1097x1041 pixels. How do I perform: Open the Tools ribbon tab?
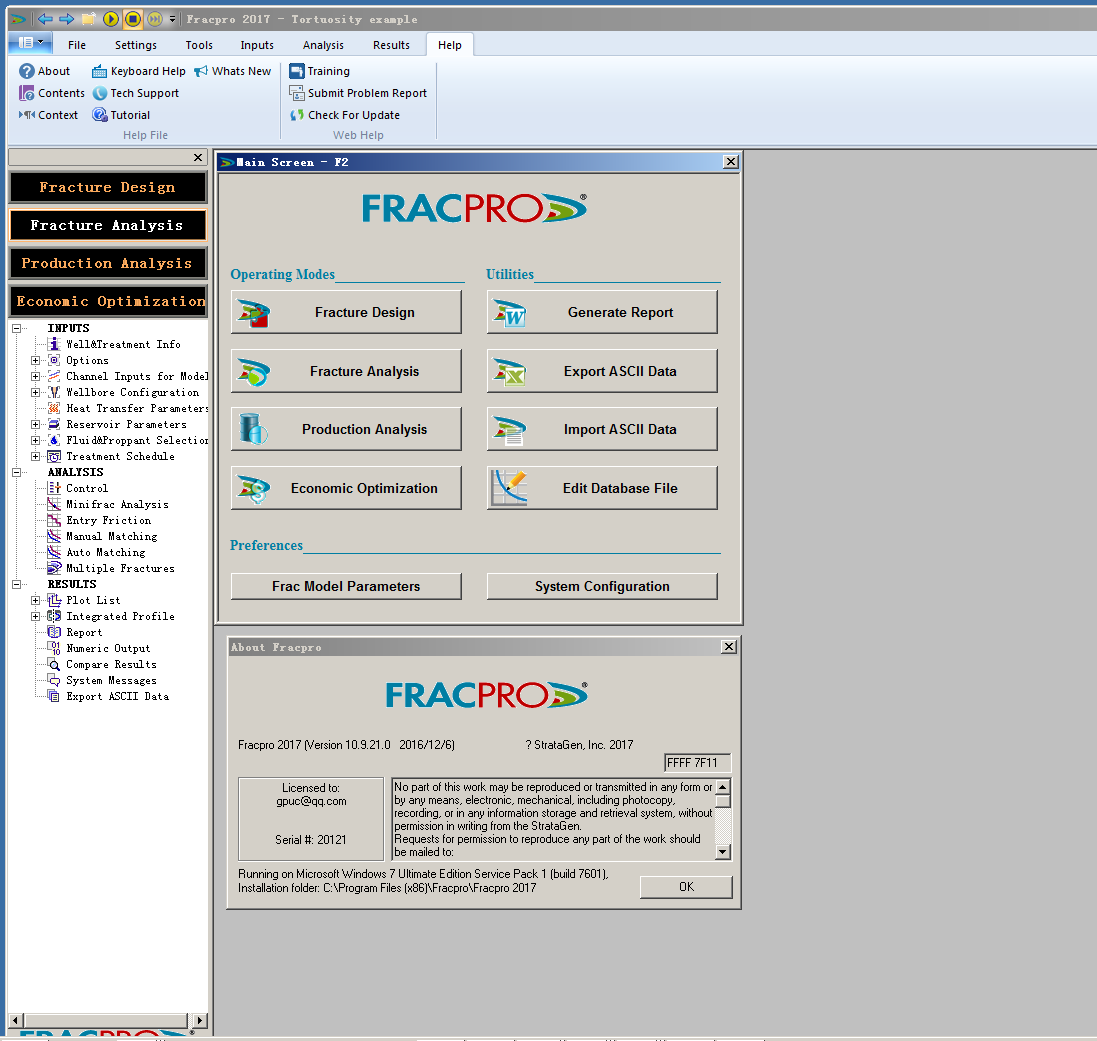click(199, 45)
